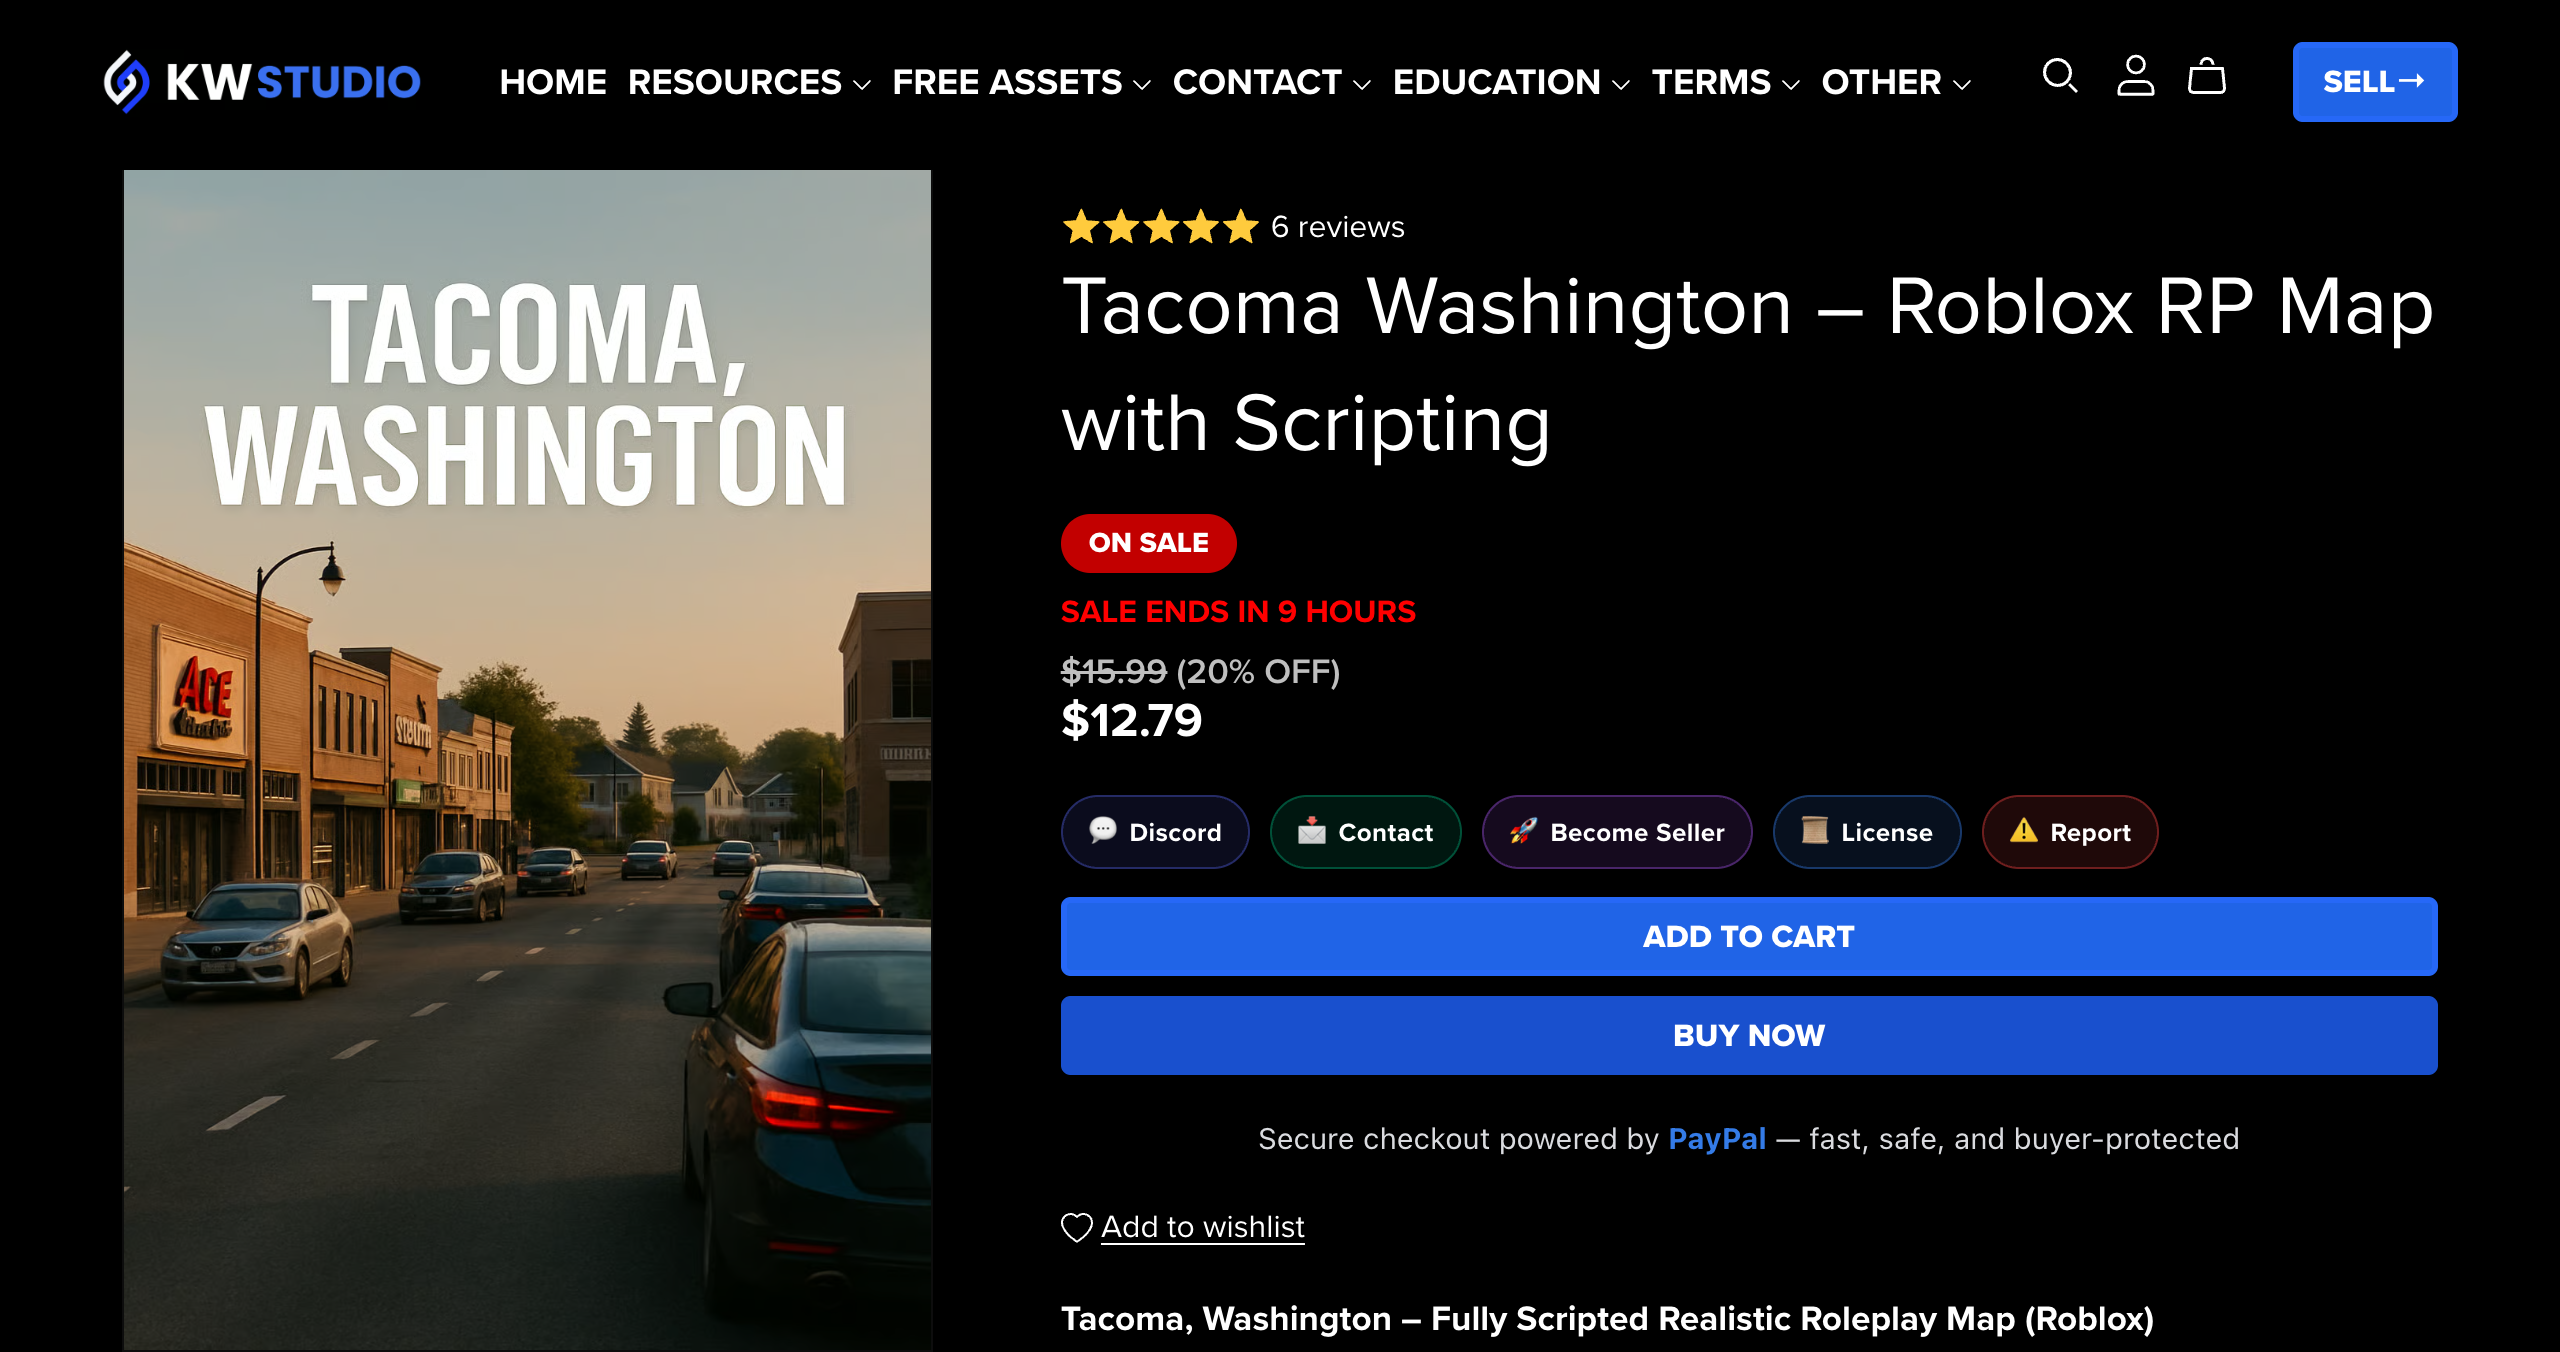Go to the Home menu item
Image resolution: width=2560 pixels, height=1352 pixels.
553,82
